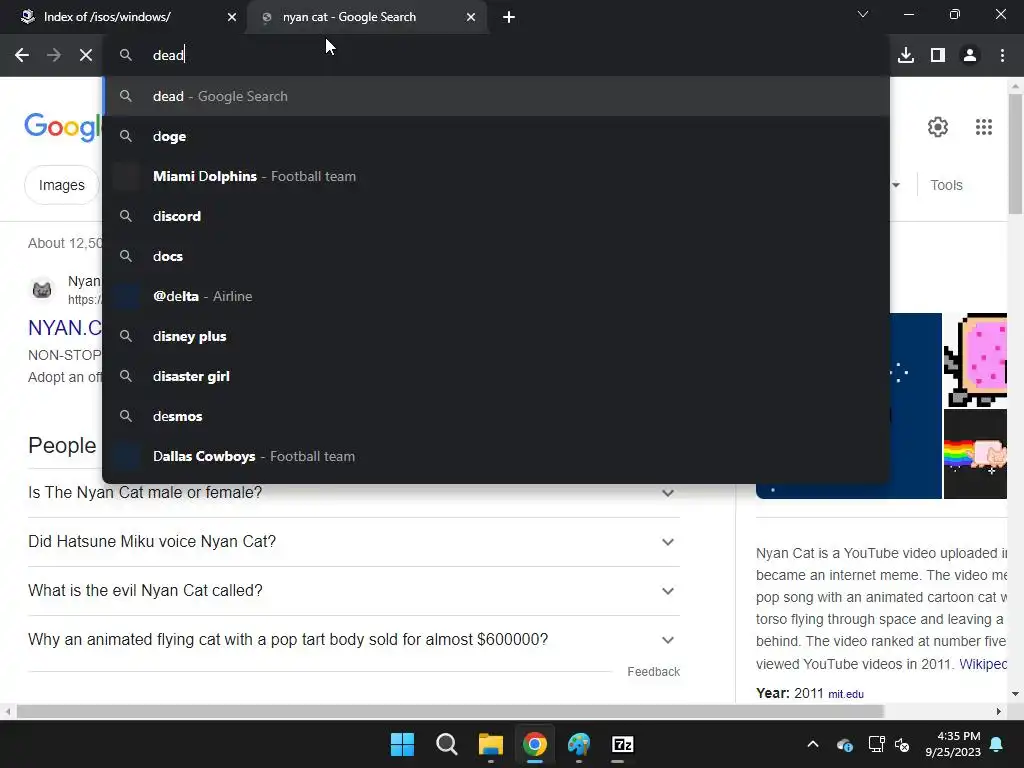
Task: Open the Images filter chip
Action: pos(61,185)
